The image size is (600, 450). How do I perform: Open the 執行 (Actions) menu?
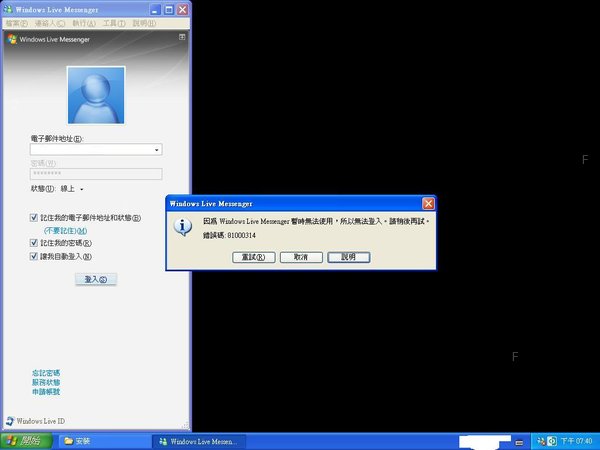[x=84, y=23]
